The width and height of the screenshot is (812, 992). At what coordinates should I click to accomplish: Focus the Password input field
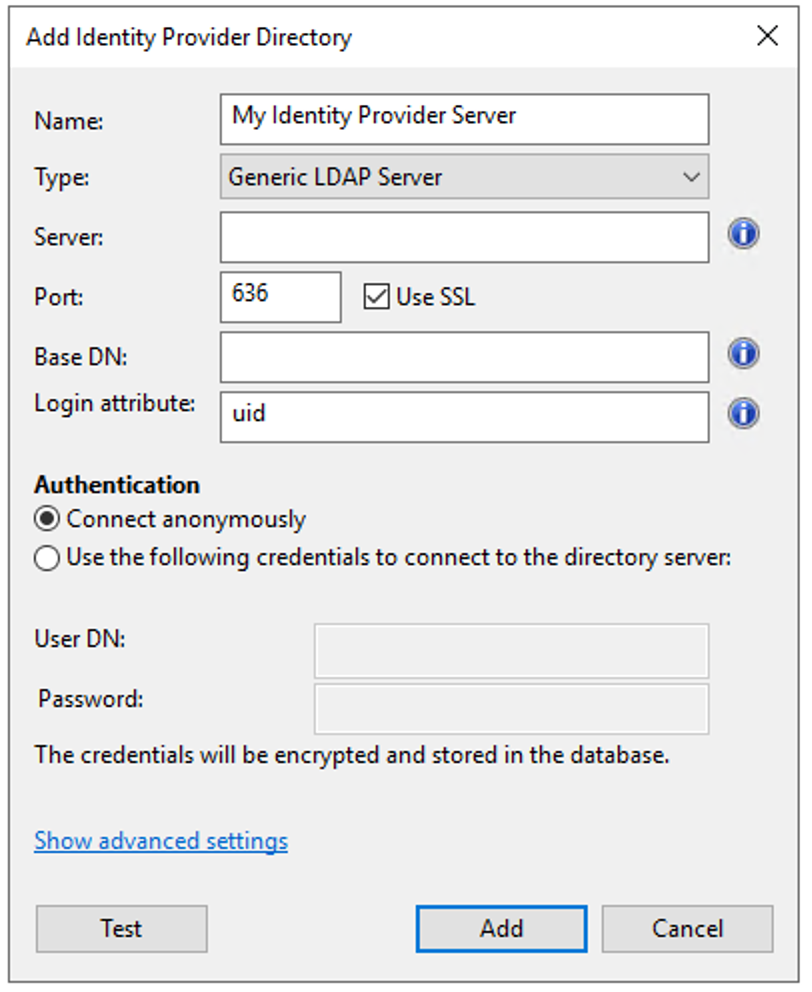click(510, 709)
